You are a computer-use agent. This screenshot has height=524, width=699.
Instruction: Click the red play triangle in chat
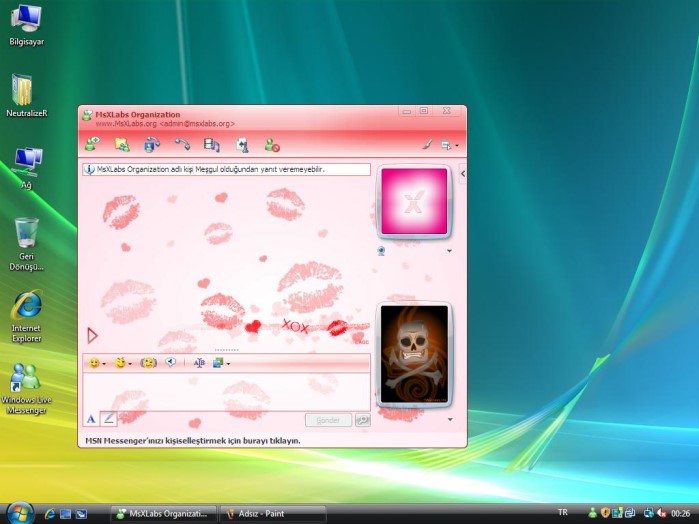92,335
